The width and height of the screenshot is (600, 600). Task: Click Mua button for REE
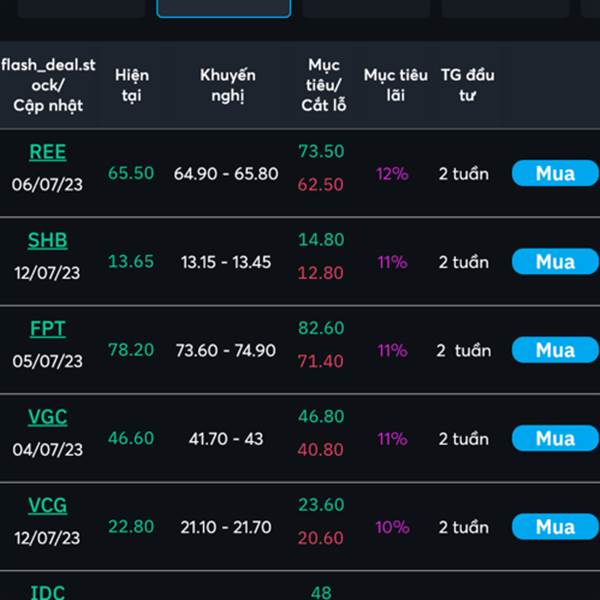click(x=555, y=173)
